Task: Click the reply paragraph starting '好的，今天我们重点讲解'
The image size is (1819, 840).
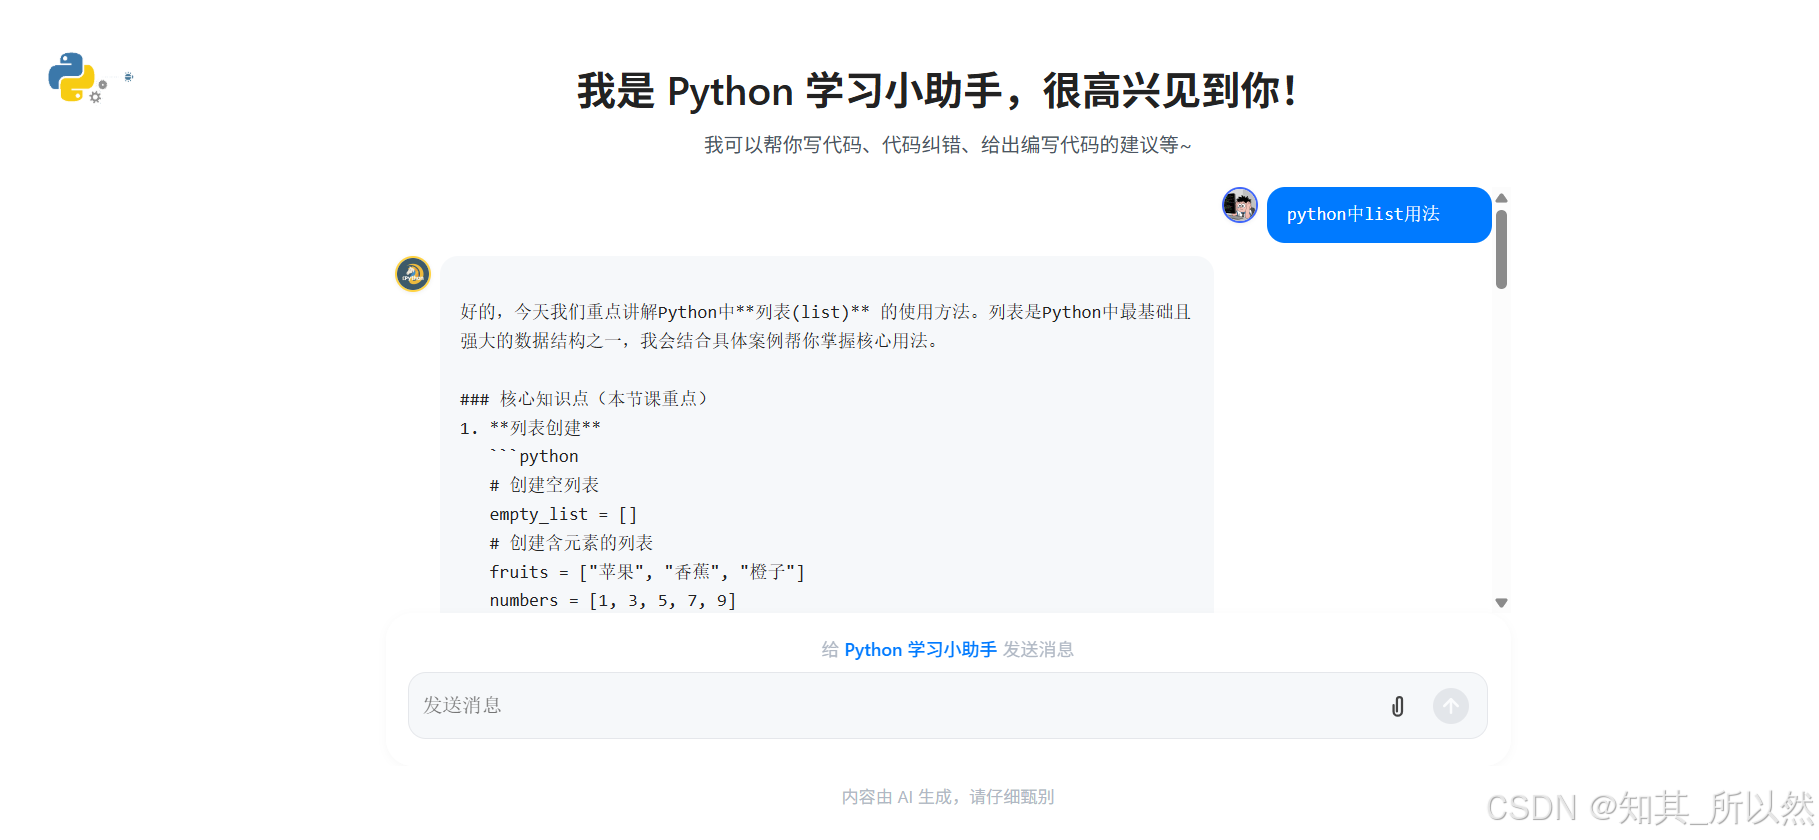Action: point(826,326)
